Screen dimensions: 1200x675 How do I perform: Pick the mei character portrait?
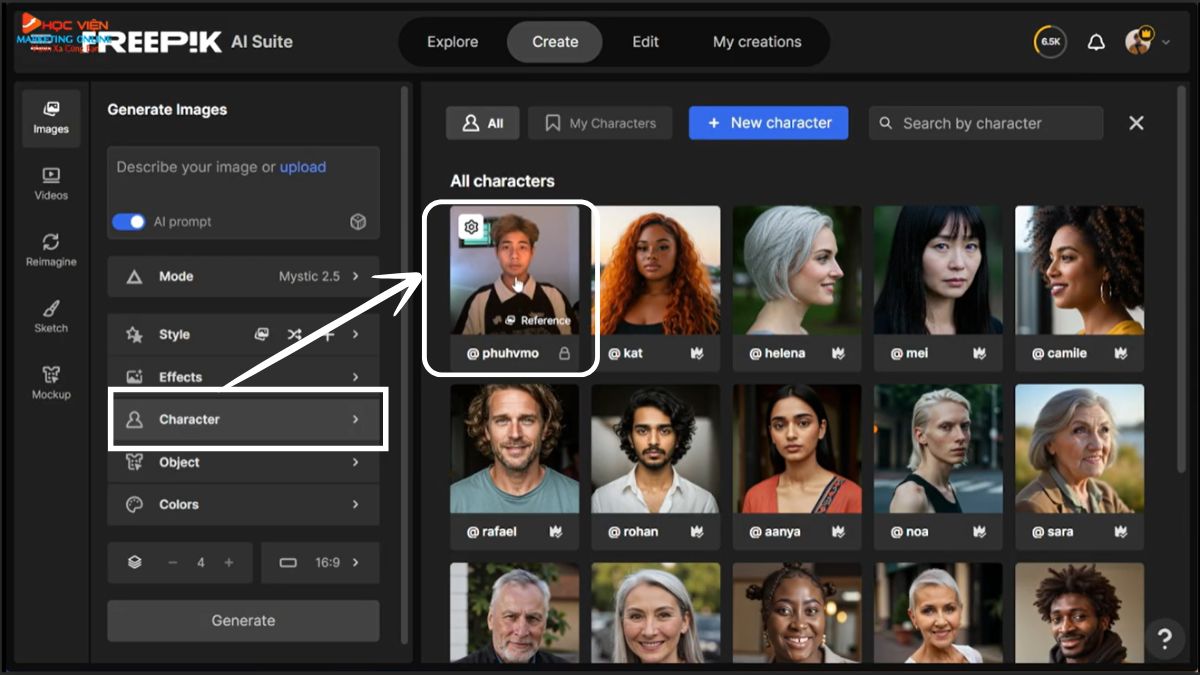coord(938,270)
